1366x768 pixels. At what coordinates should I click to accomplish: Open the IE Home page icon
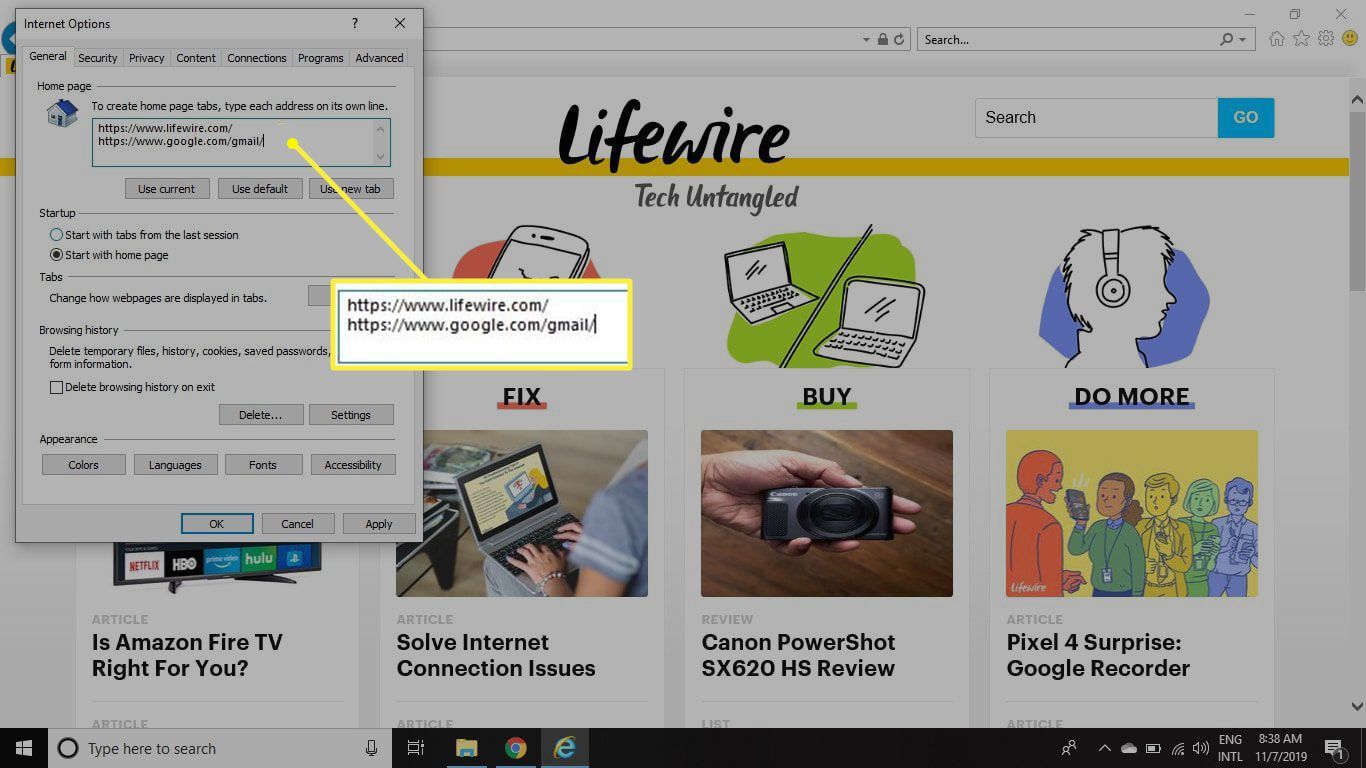(x=1277, y=39)
